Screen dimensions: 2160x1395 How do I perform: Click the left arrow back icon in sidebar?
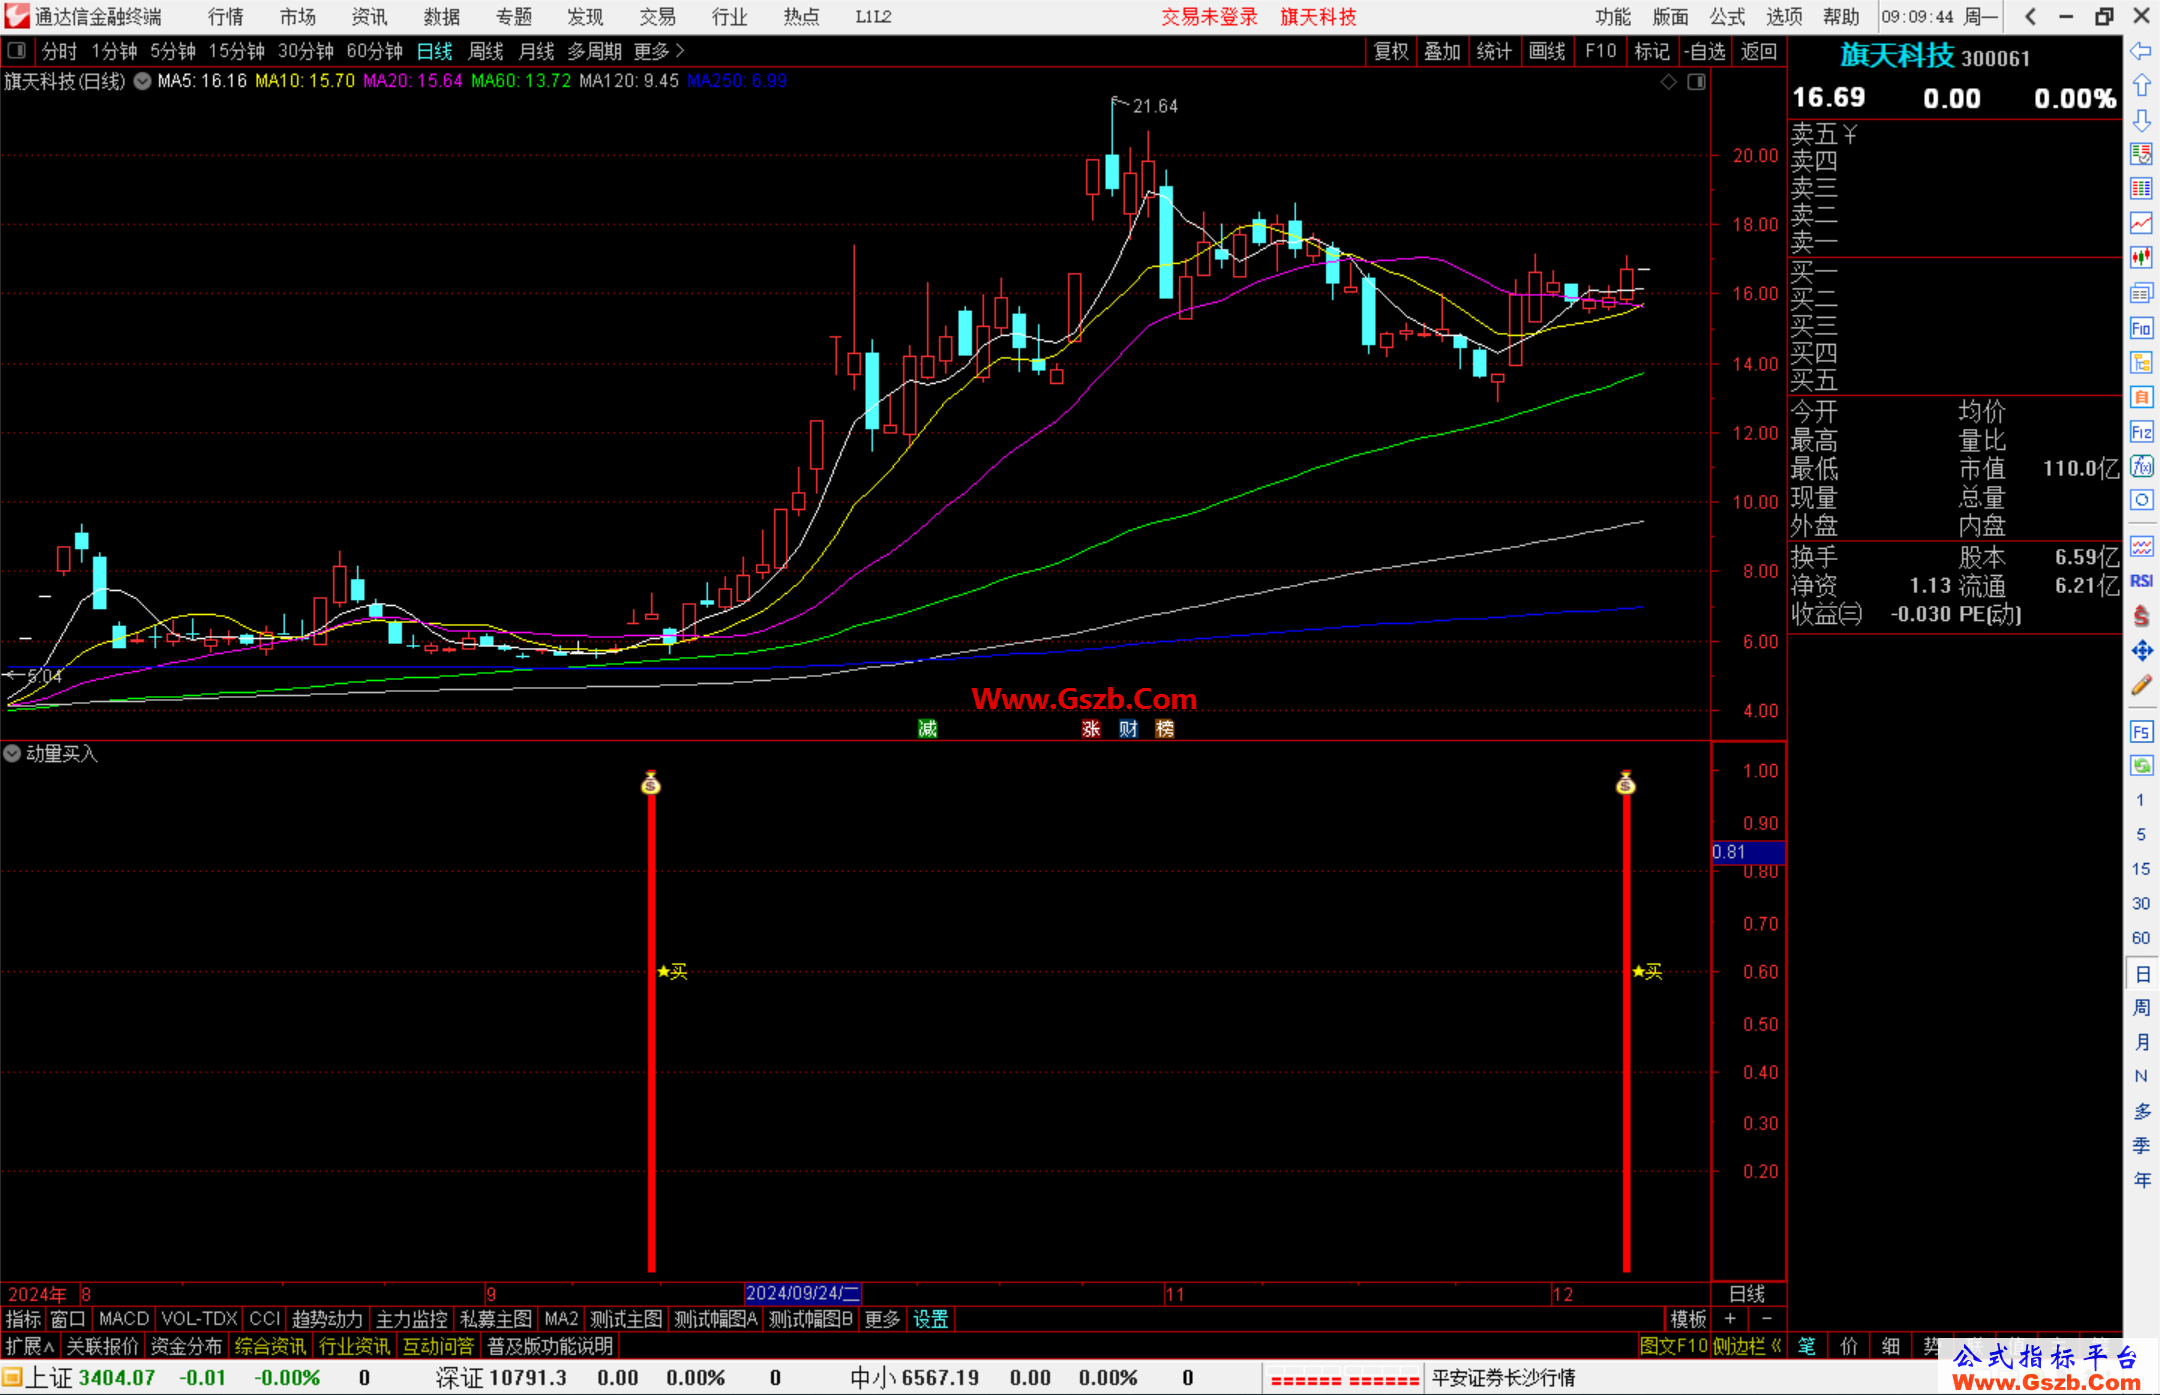pos(2141,51)
